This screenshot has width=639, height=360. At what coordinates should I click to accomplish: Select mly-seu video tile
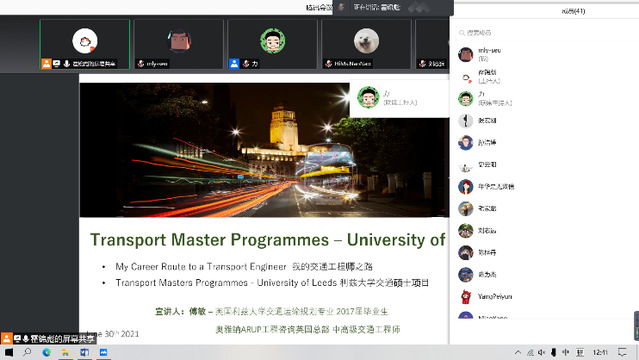(x=178, y=44)
